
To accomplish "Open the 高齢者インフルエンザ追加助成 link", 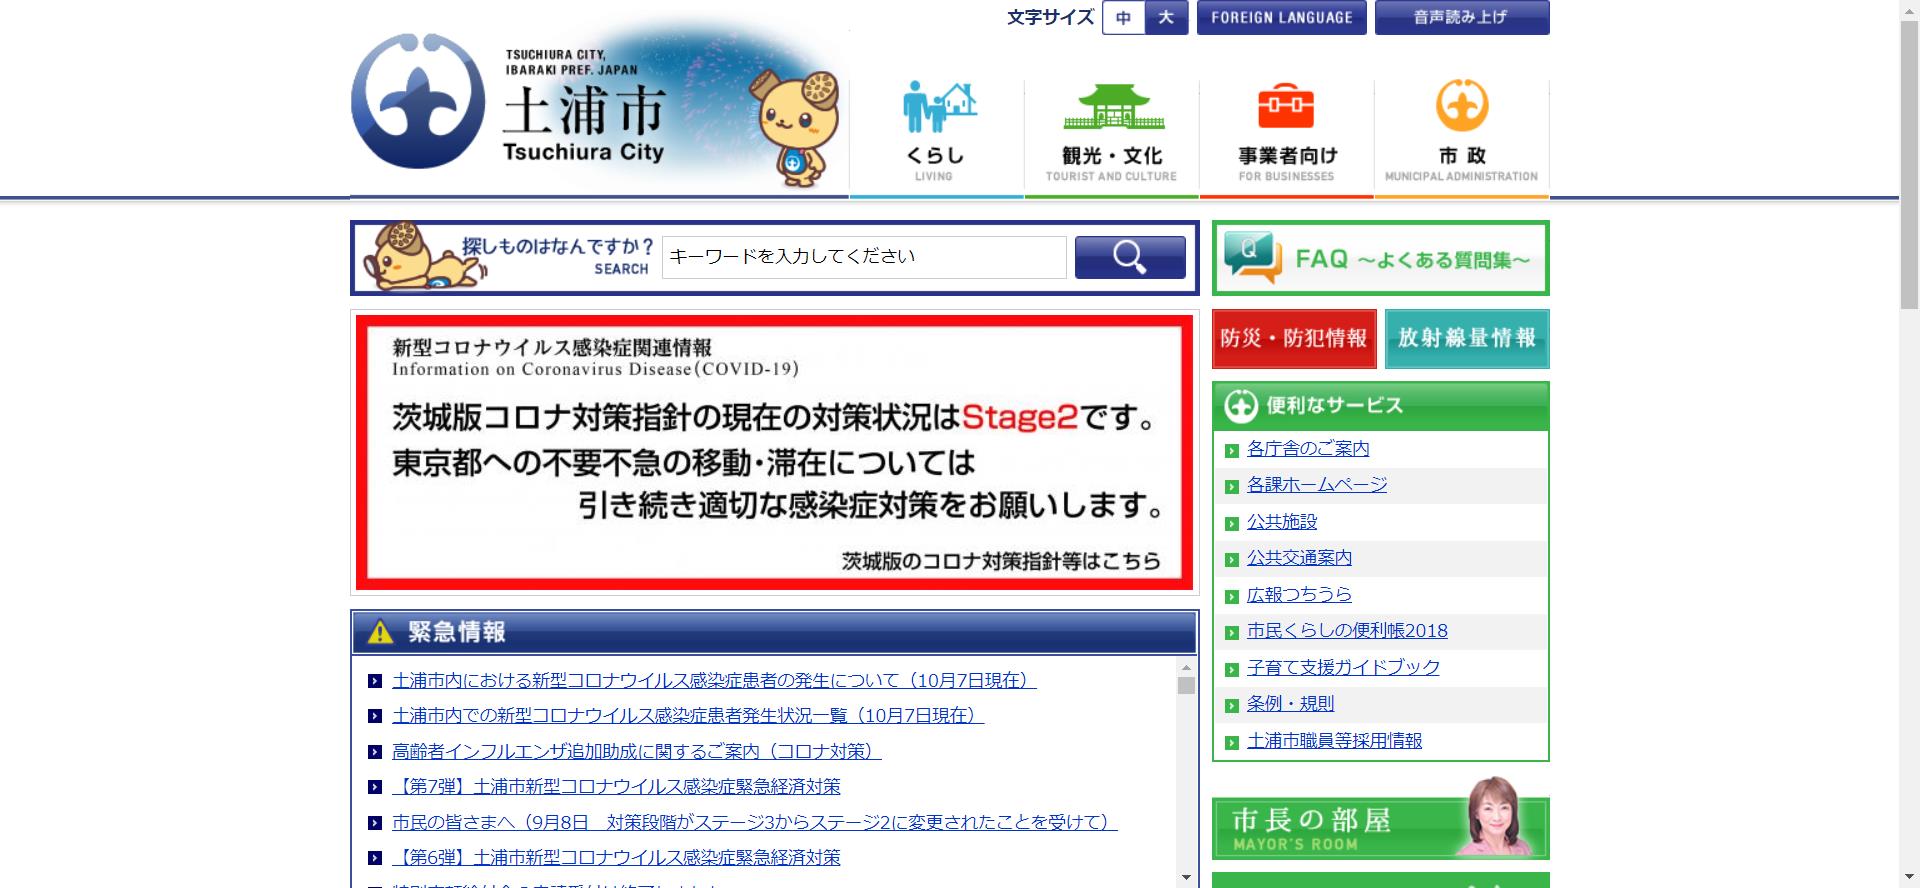I will (x=636, y=751).
